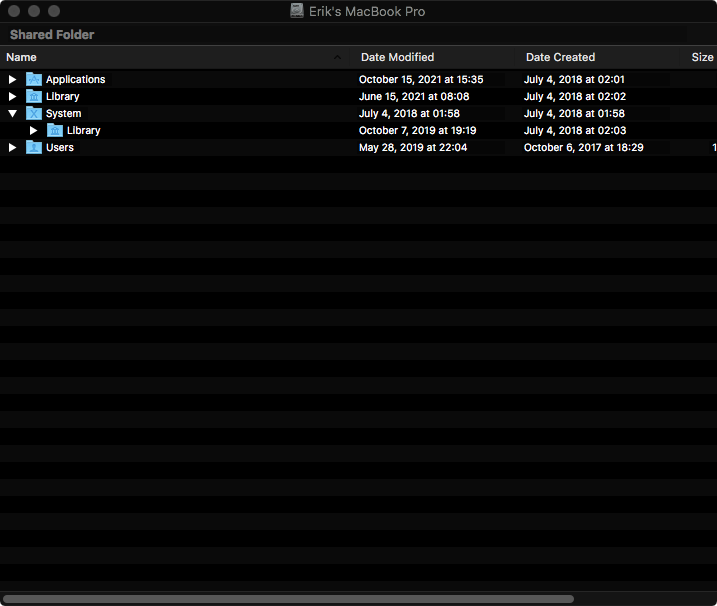717x606 pixels.
Task: Zoom the window with the third title button
Action: pyautogui.click(x=54, y=11)
